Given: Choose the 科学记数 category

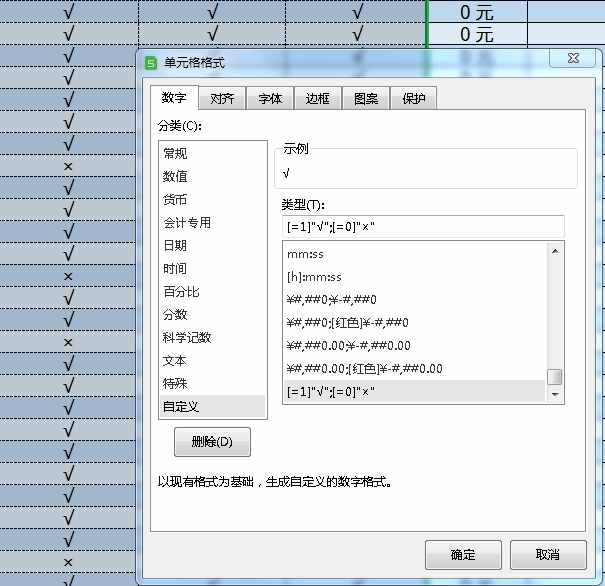Looking at the screenshot, I should (187, 337).
